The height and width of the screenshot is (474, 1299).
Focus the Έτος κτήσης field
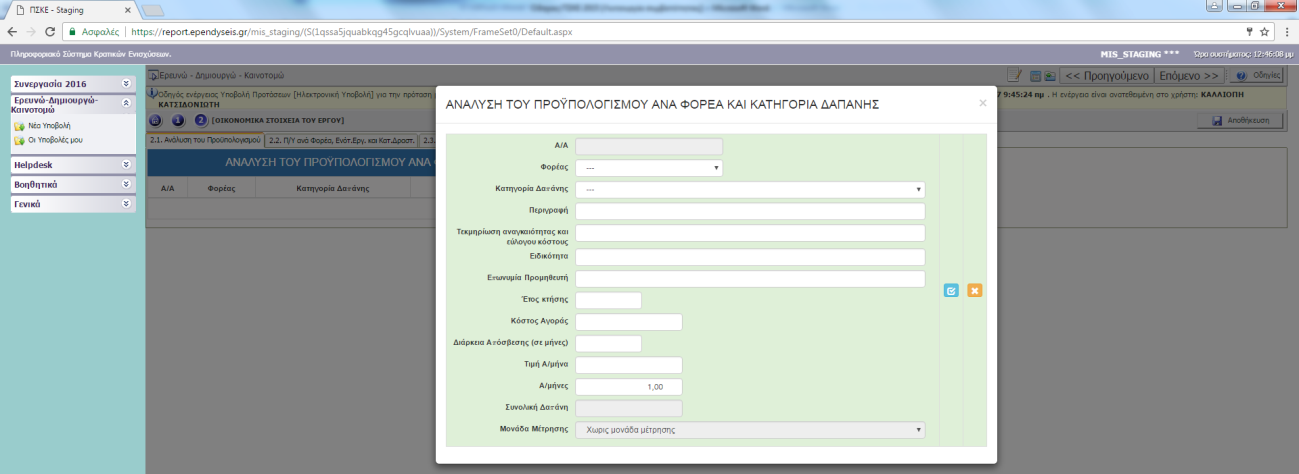click(608, 300)
